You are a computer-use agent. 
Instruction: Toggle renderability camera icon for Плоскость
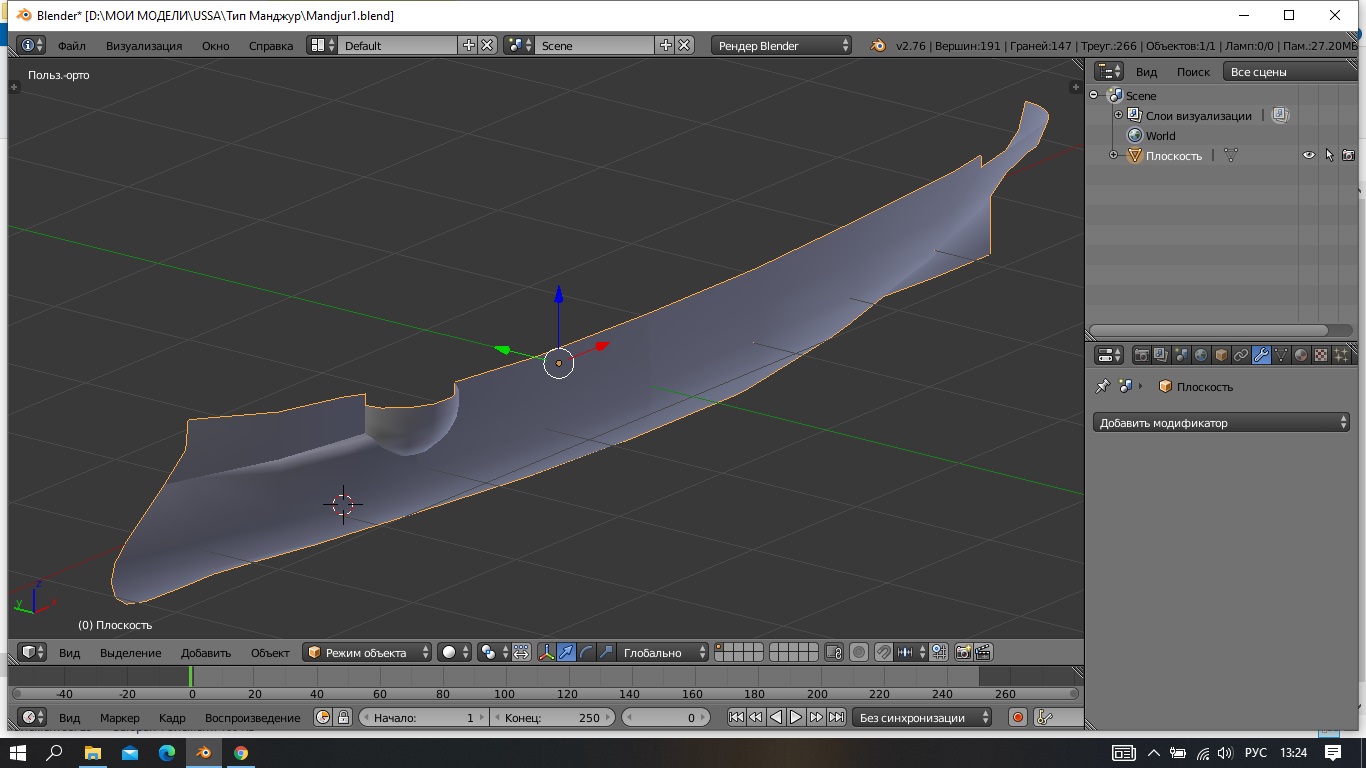tap(1348, 155)
